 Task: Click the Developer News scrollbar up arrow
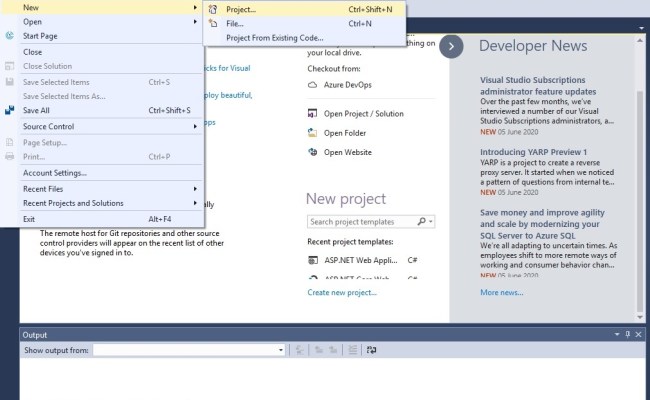640,41
